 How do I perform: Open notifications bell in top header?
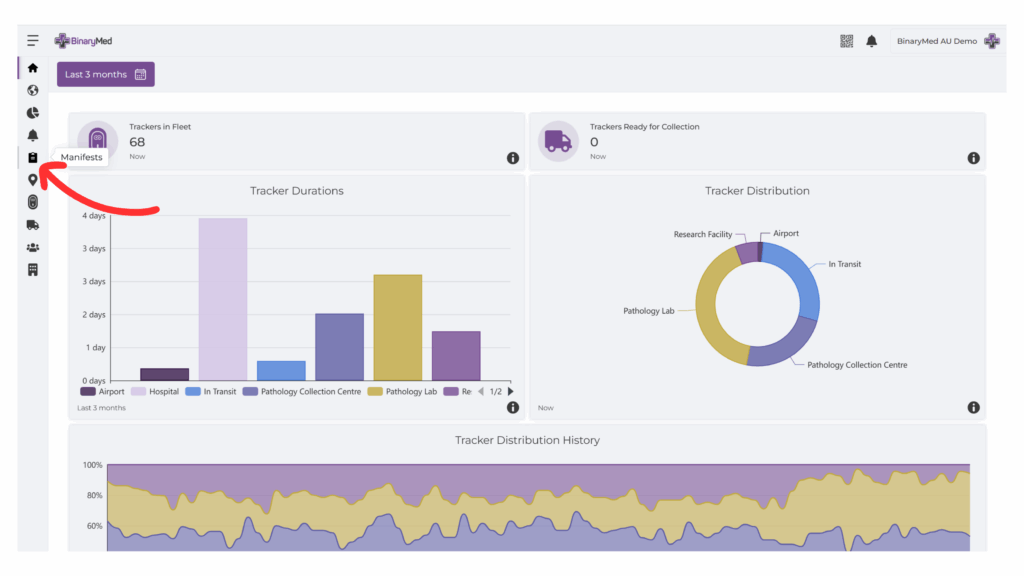872,41
